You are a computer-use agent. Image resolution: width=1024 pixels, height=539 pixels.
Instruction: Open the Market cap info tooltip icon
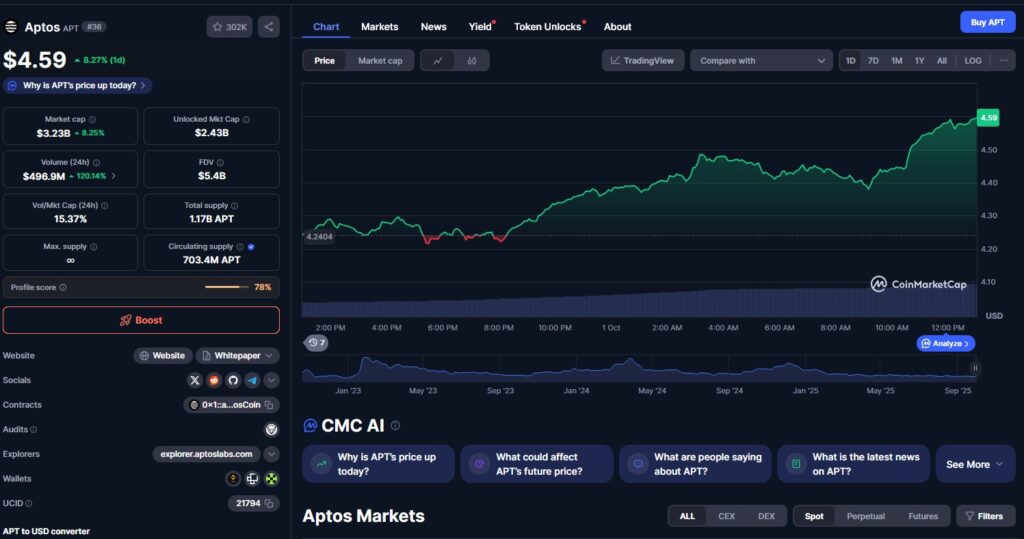tap(92, 120)
